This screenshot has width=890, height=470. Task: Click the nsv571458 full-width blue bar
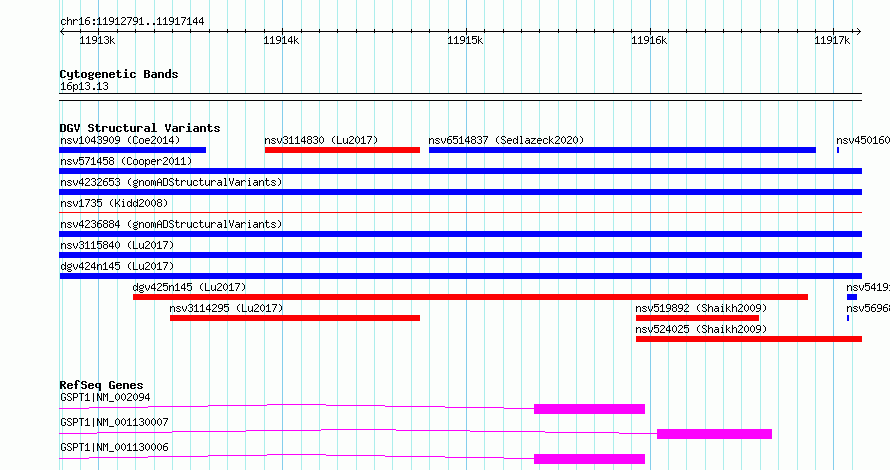(x=461, y=171)
